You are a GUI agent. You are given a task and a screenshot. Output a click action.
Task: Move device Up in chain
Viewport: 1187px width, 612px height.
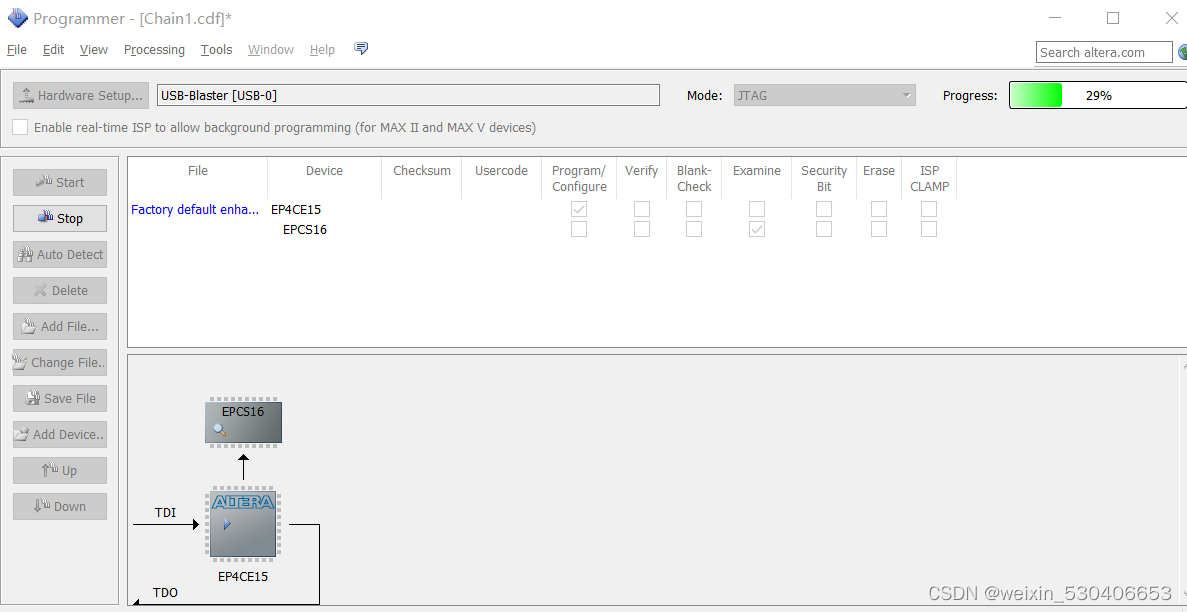[x=60, y=470]
